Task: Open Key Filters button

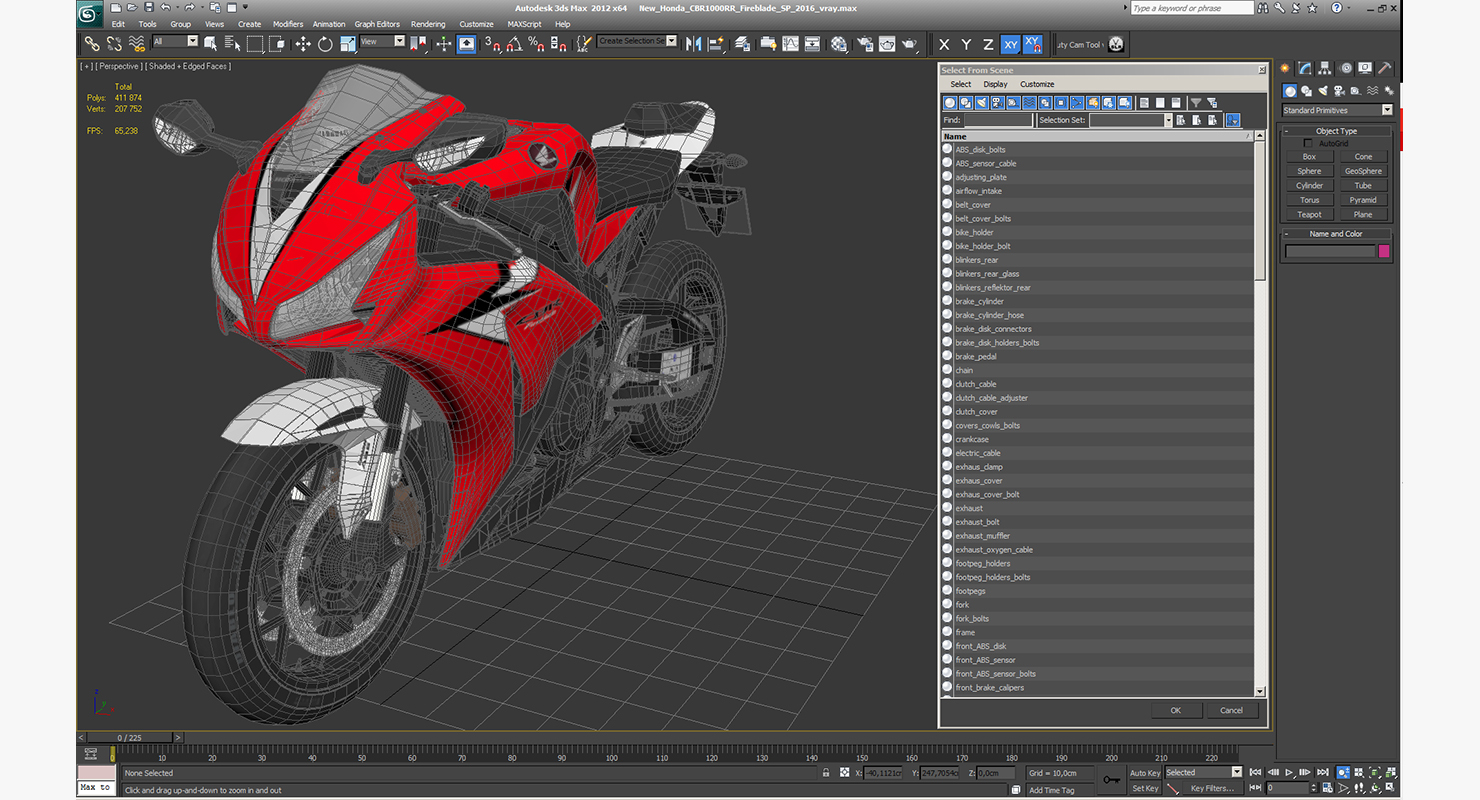Action: (x=1211, y=788)
